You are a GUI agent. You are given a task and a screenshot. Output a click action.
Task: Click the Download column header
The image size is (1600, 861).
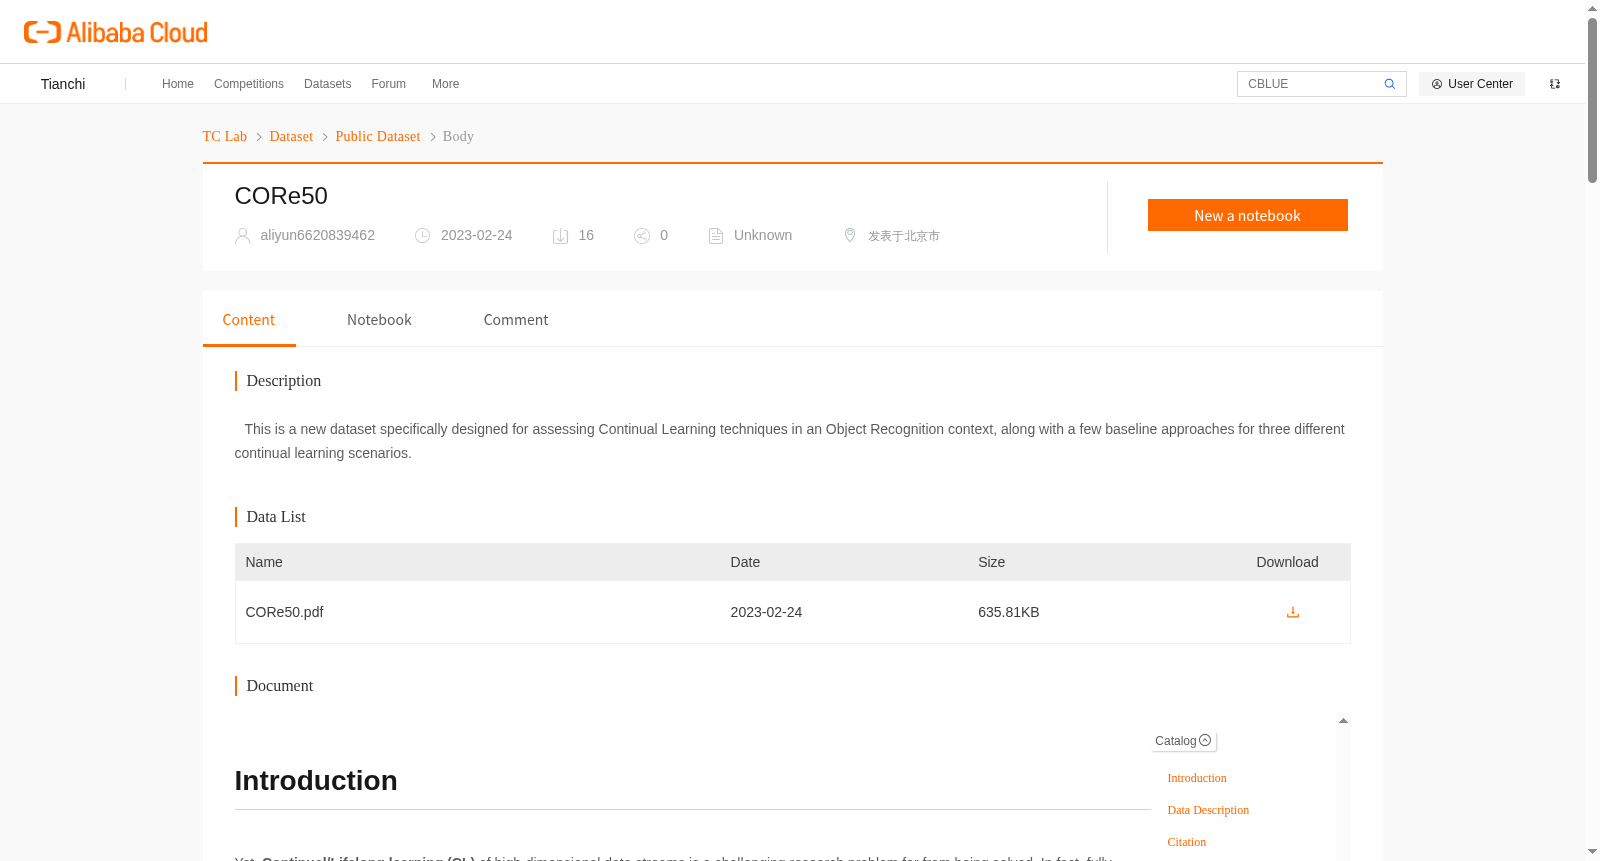[1287, 562]
